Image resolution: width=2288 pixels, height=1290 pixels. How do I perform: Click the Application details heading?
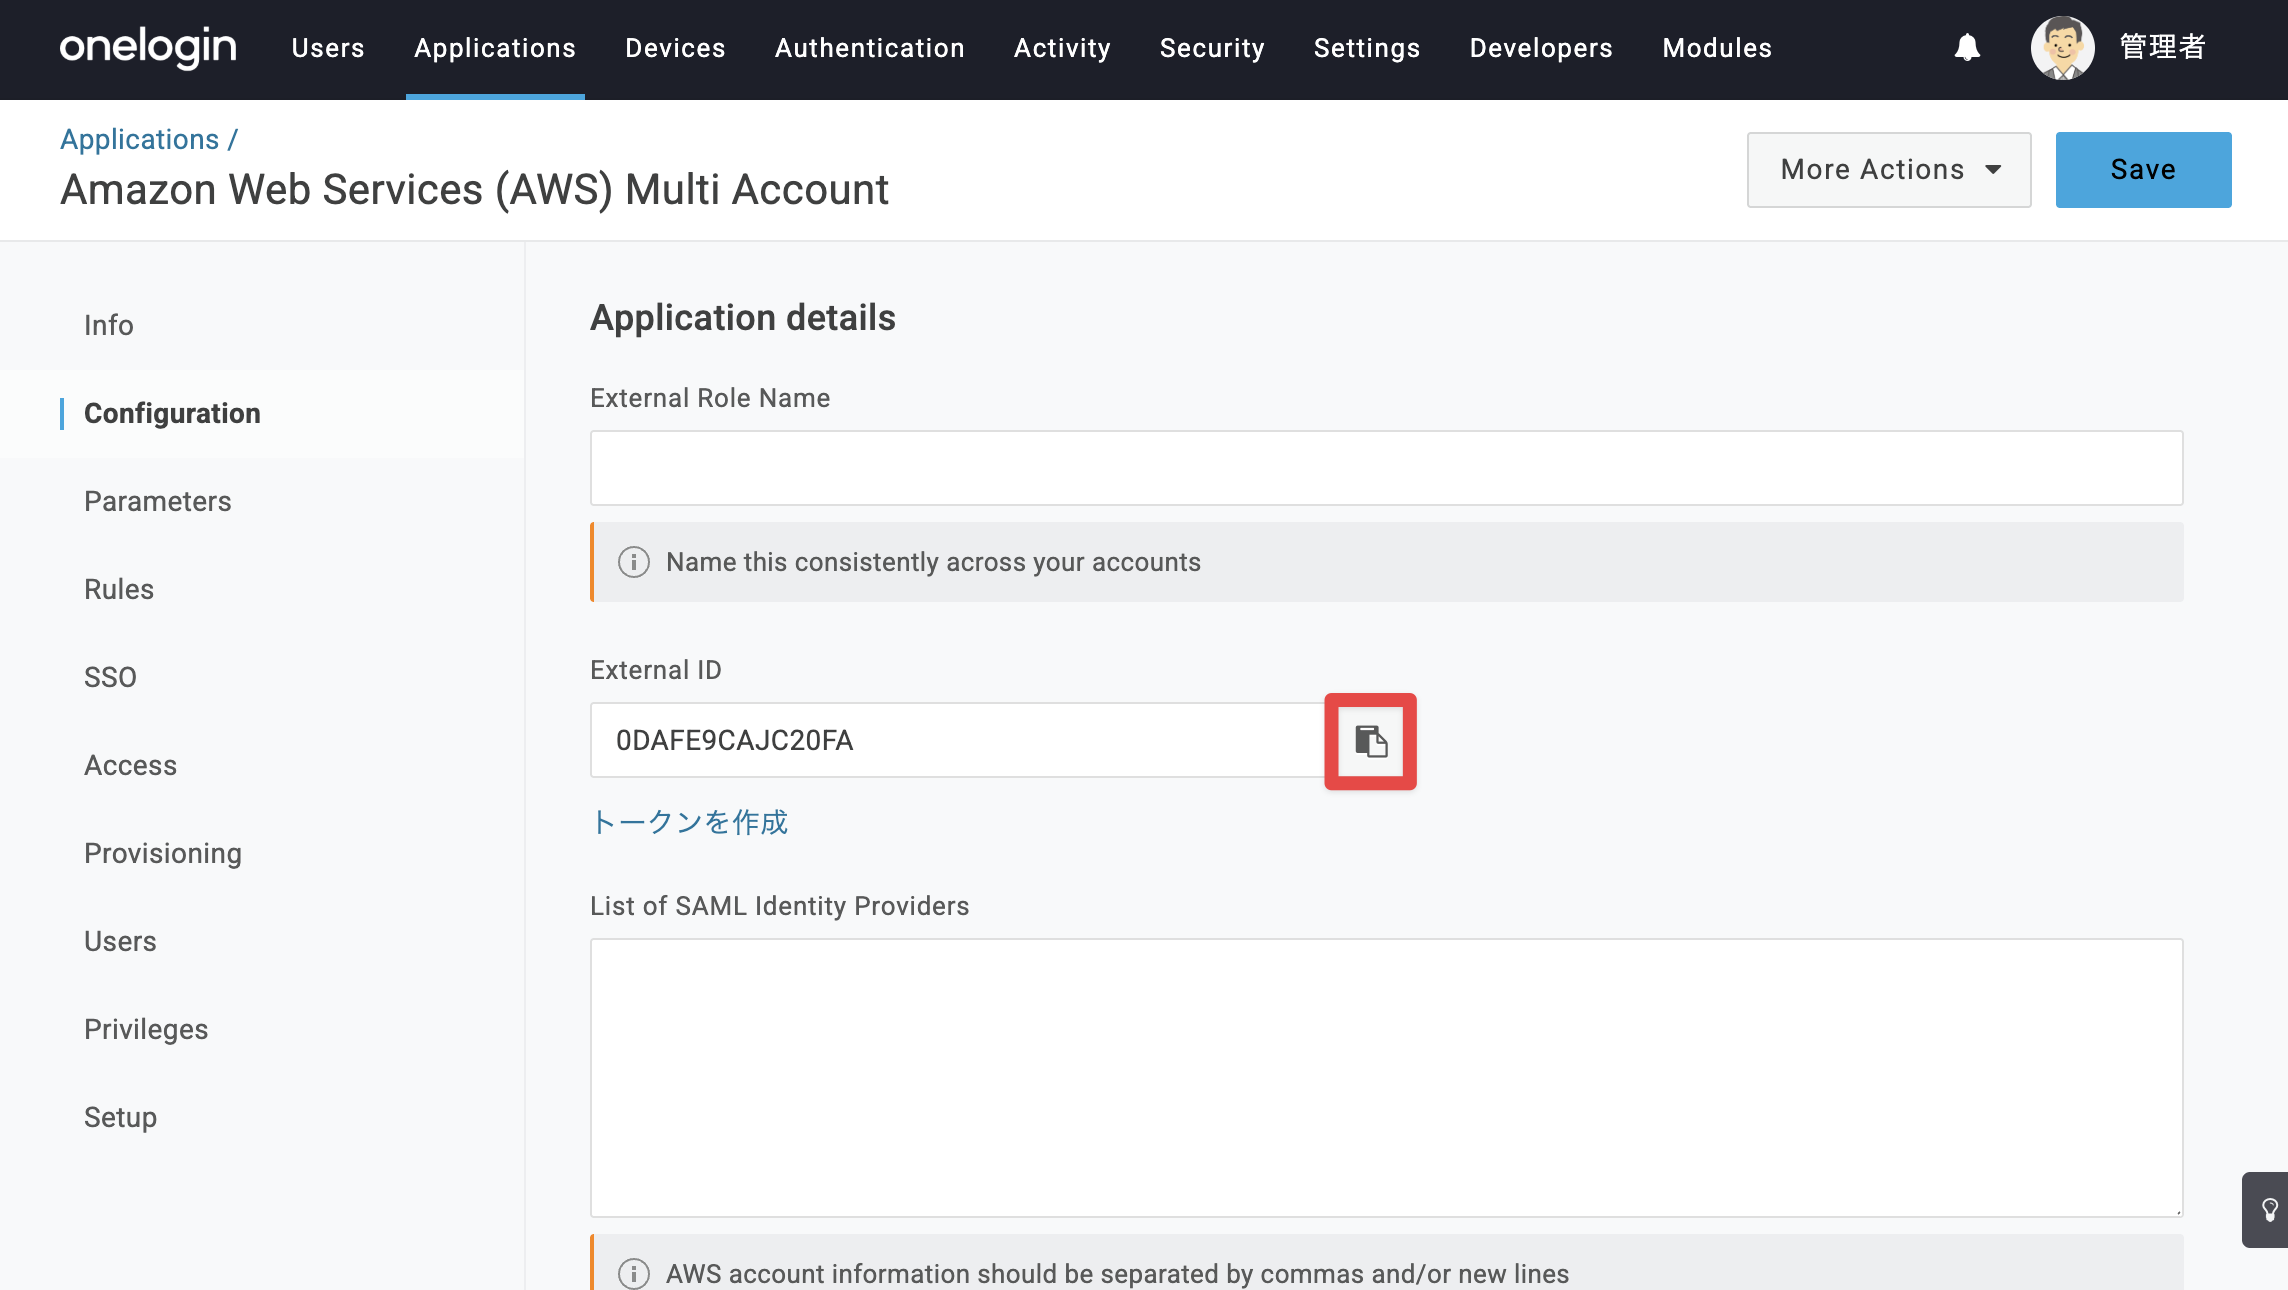(x=743, y=317)
